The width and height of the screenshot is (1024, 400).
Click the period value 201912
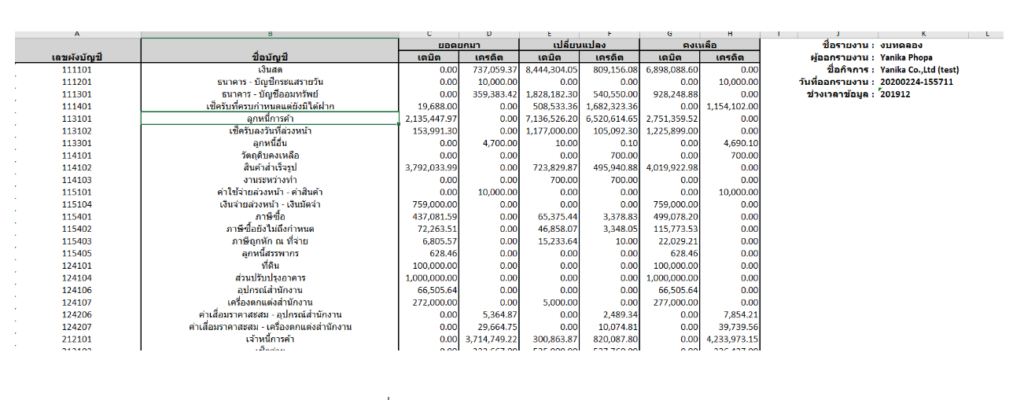point(895,94)
